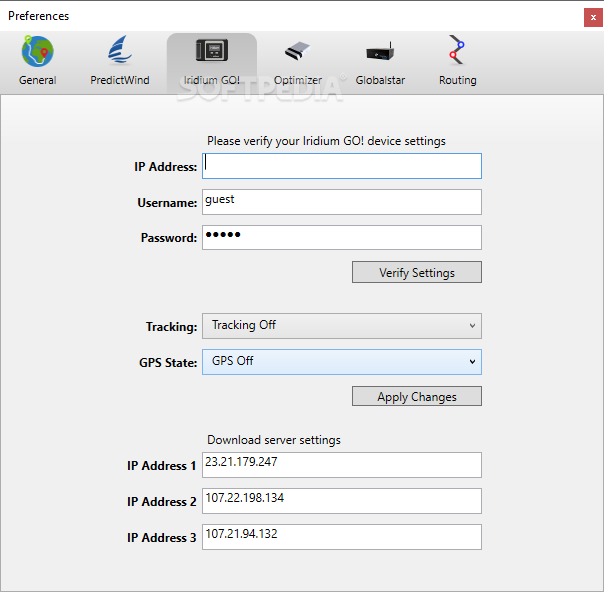Switch to the Iridium GO! tab label

[x=212, y=80]
